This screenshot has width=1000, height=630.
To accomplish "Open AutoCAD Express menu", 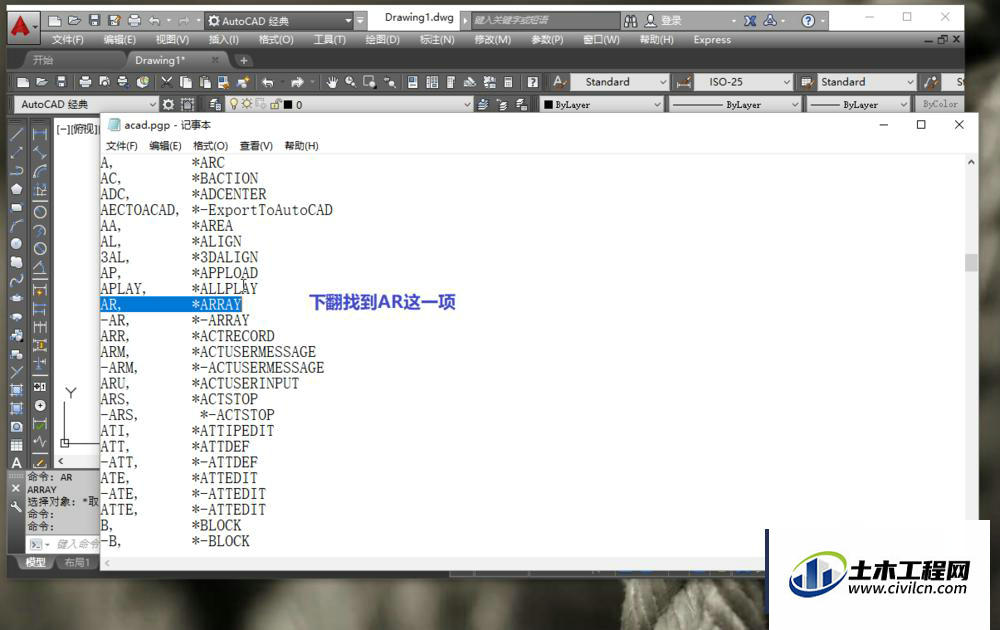I will click(x=712, y=40).
